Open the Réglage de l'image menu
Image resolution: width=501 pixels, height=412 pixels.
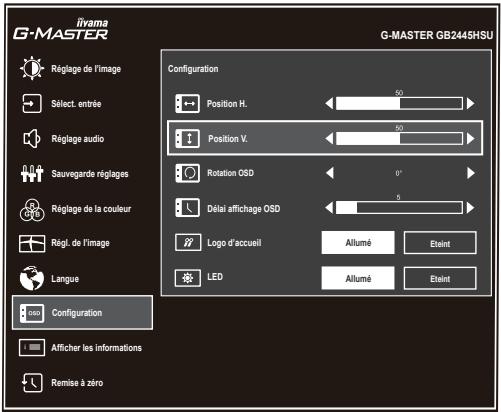point(86,69)
